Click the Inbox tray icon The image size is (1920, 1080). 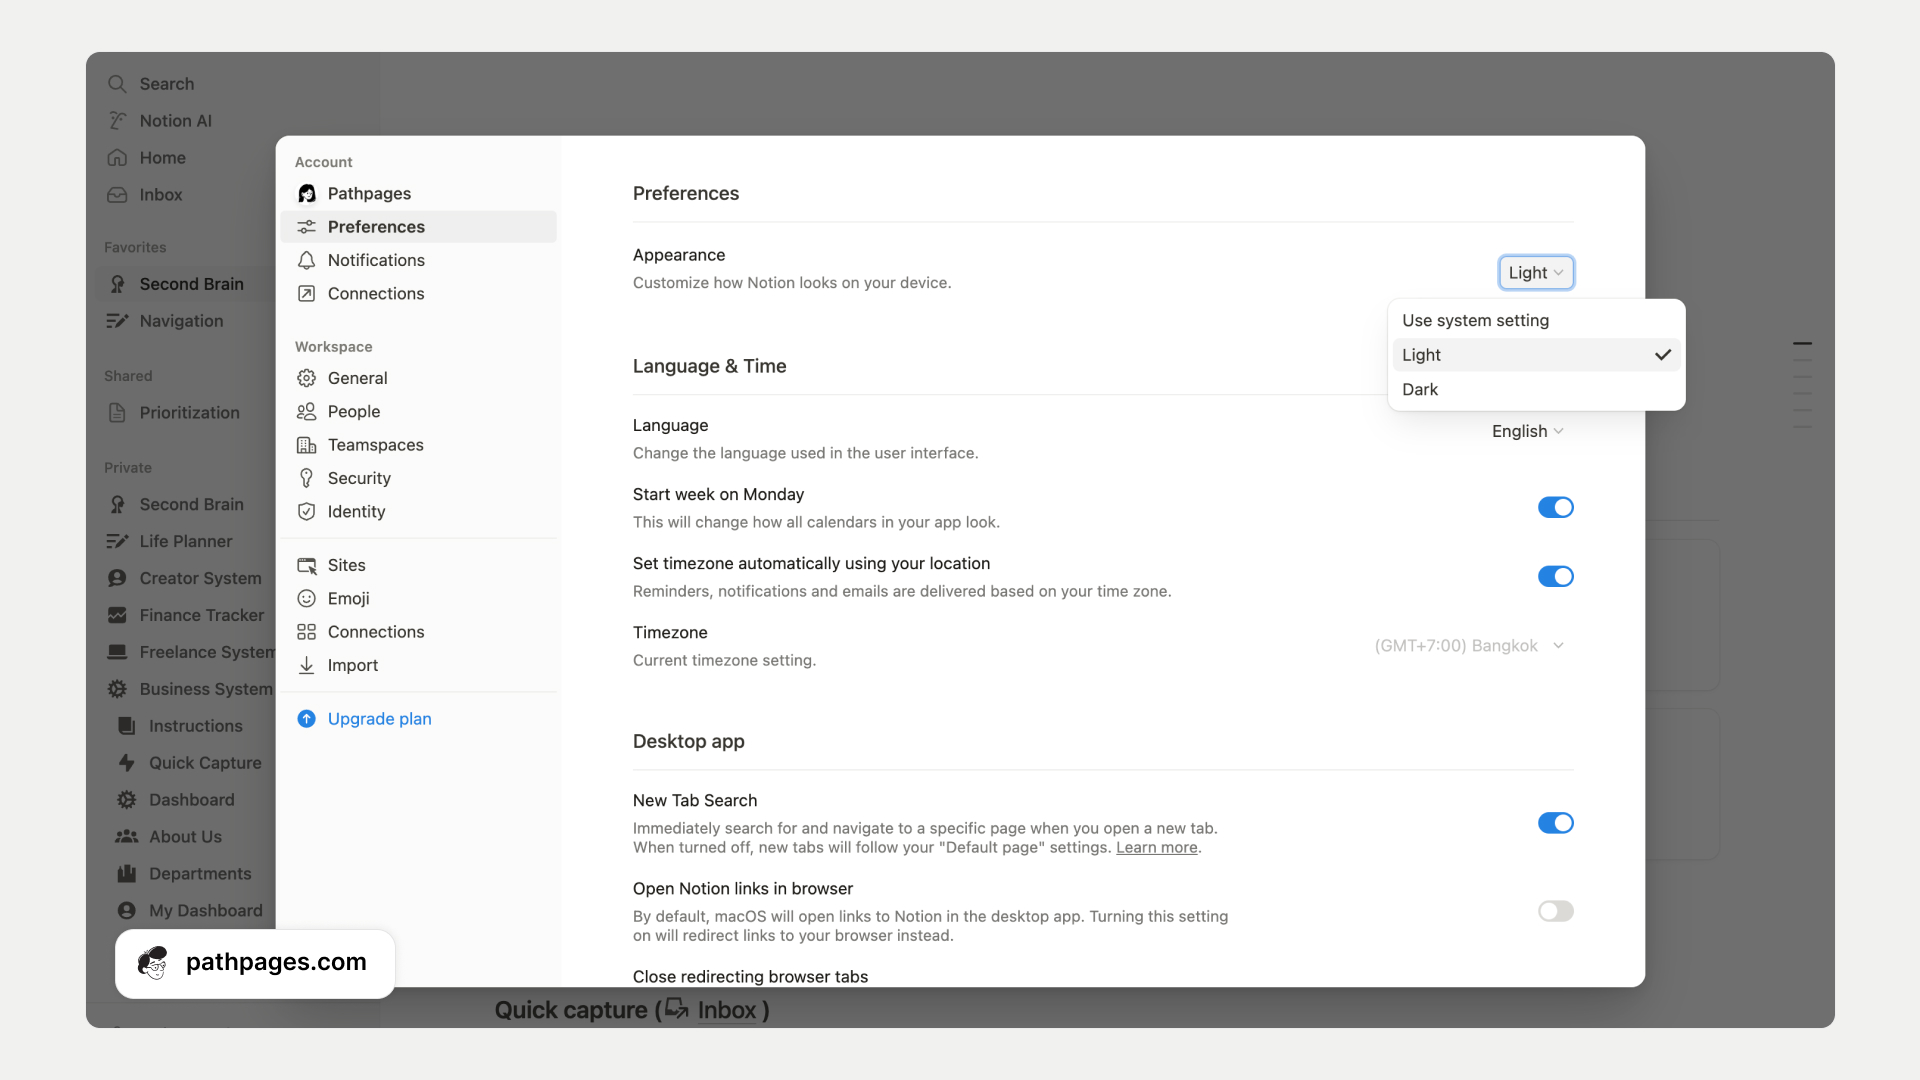[x=117, y=195]
